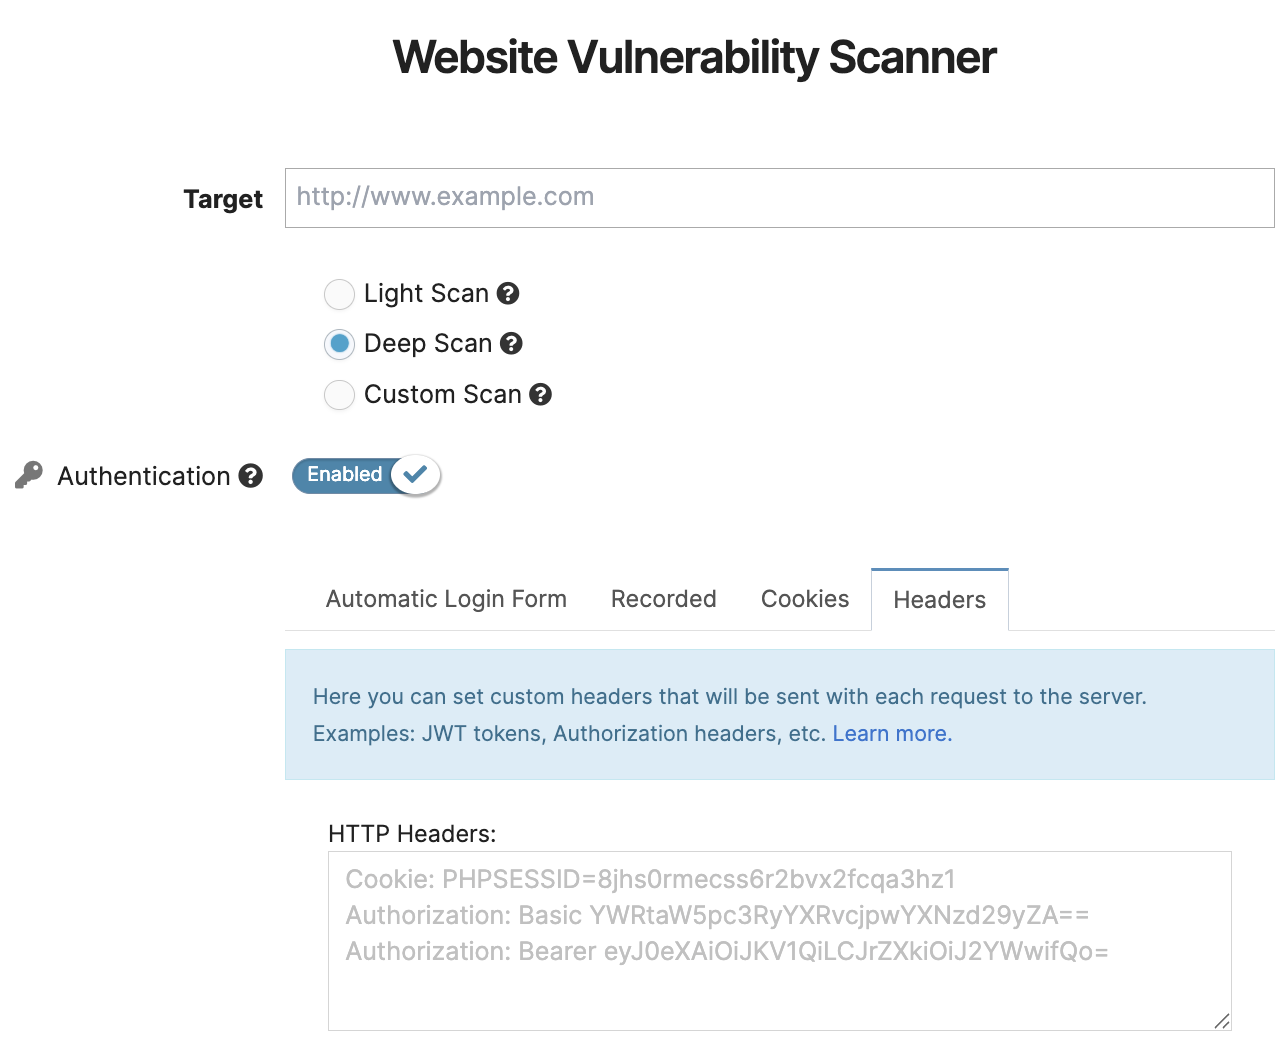Click the Authentication help icon

click(251, 476)
